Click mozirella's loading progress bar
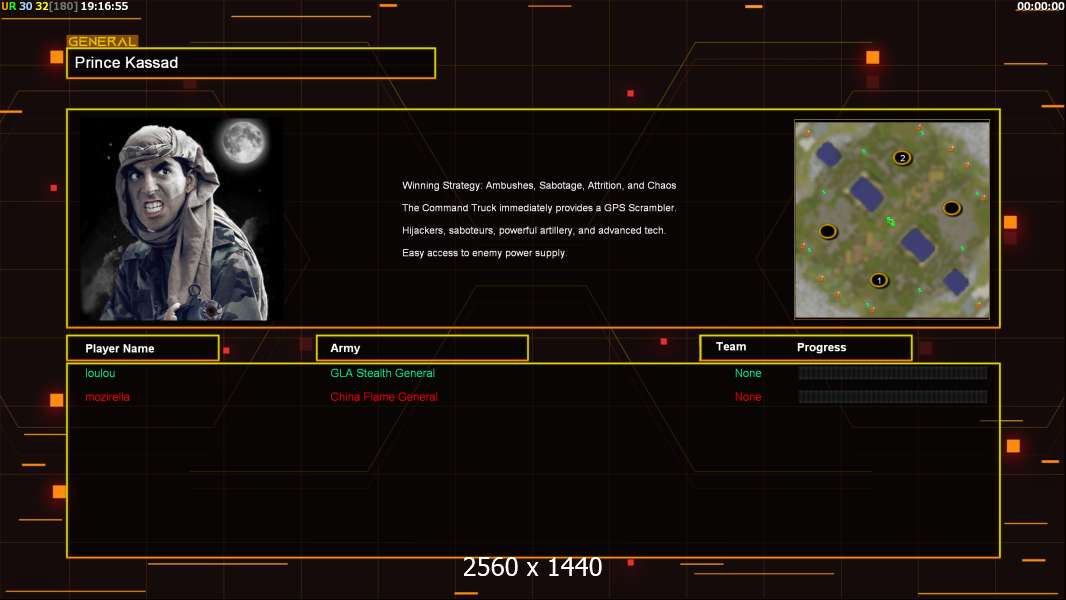This screenshot has width=1066, height=600. [893, 396]
